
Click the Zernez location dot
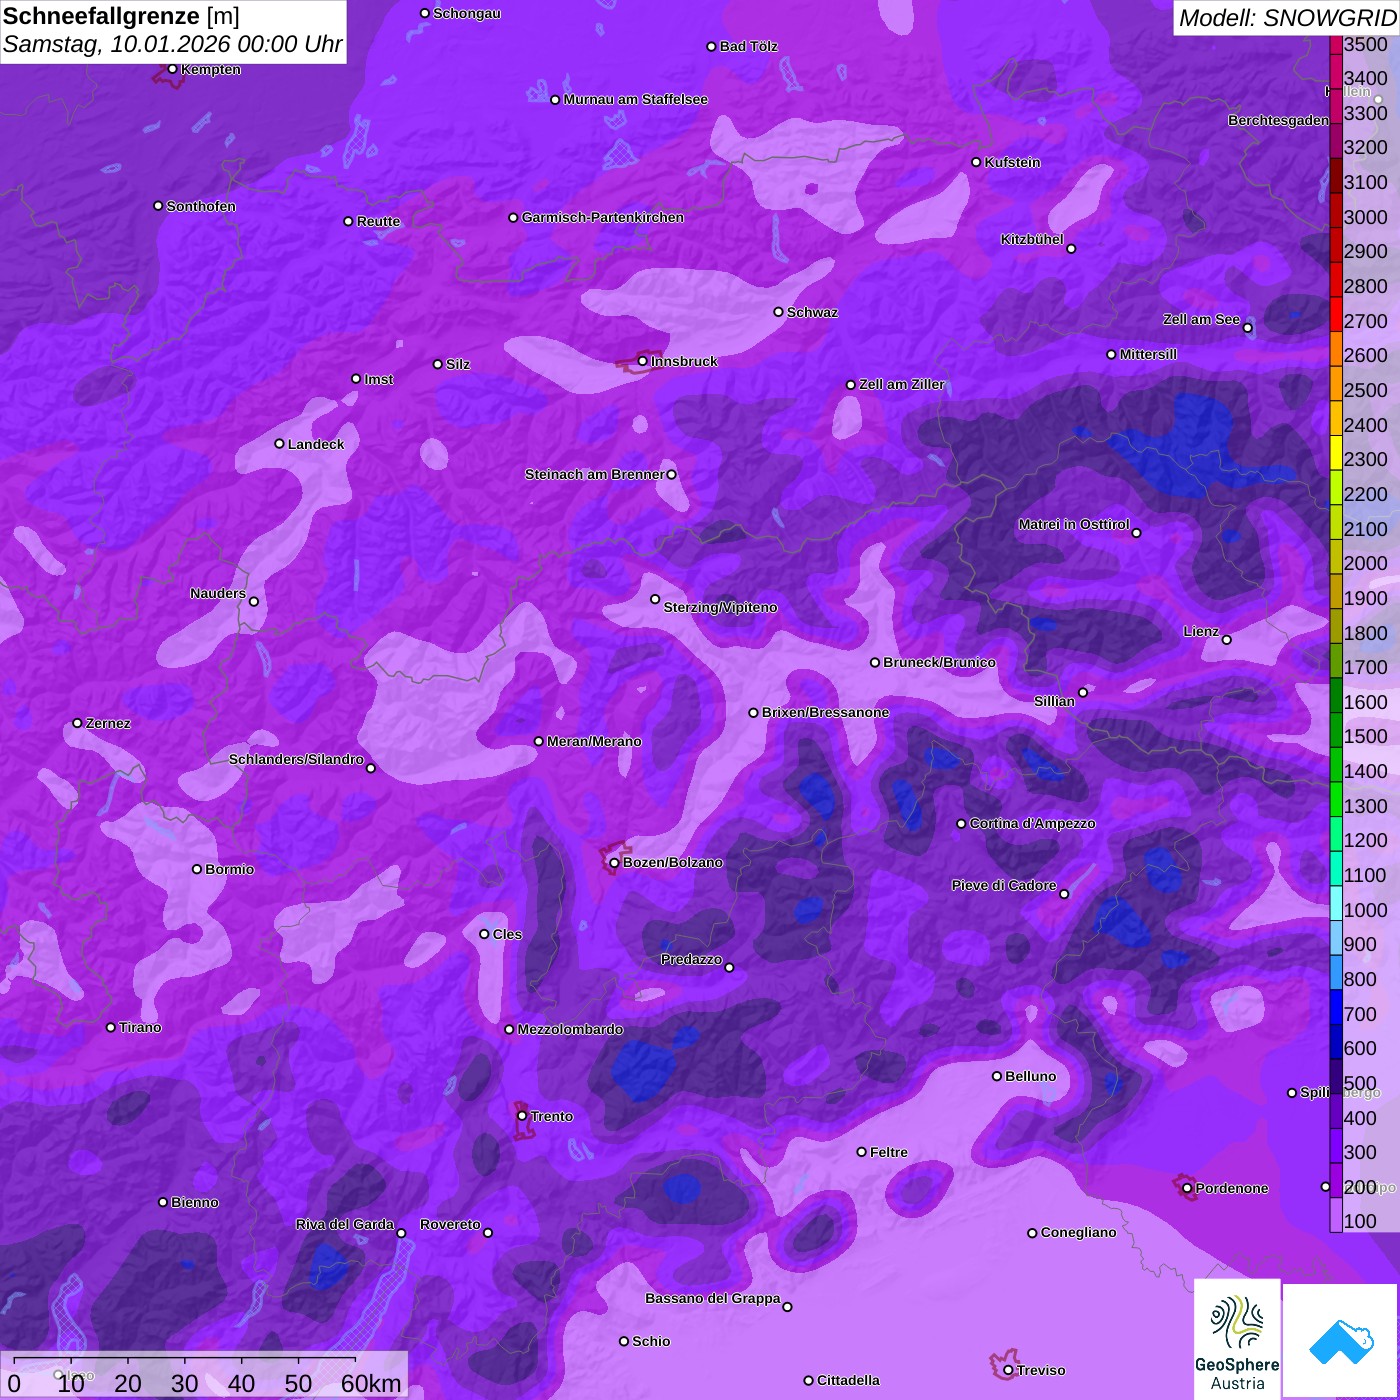pyautogui.click(x=78, y=723)
